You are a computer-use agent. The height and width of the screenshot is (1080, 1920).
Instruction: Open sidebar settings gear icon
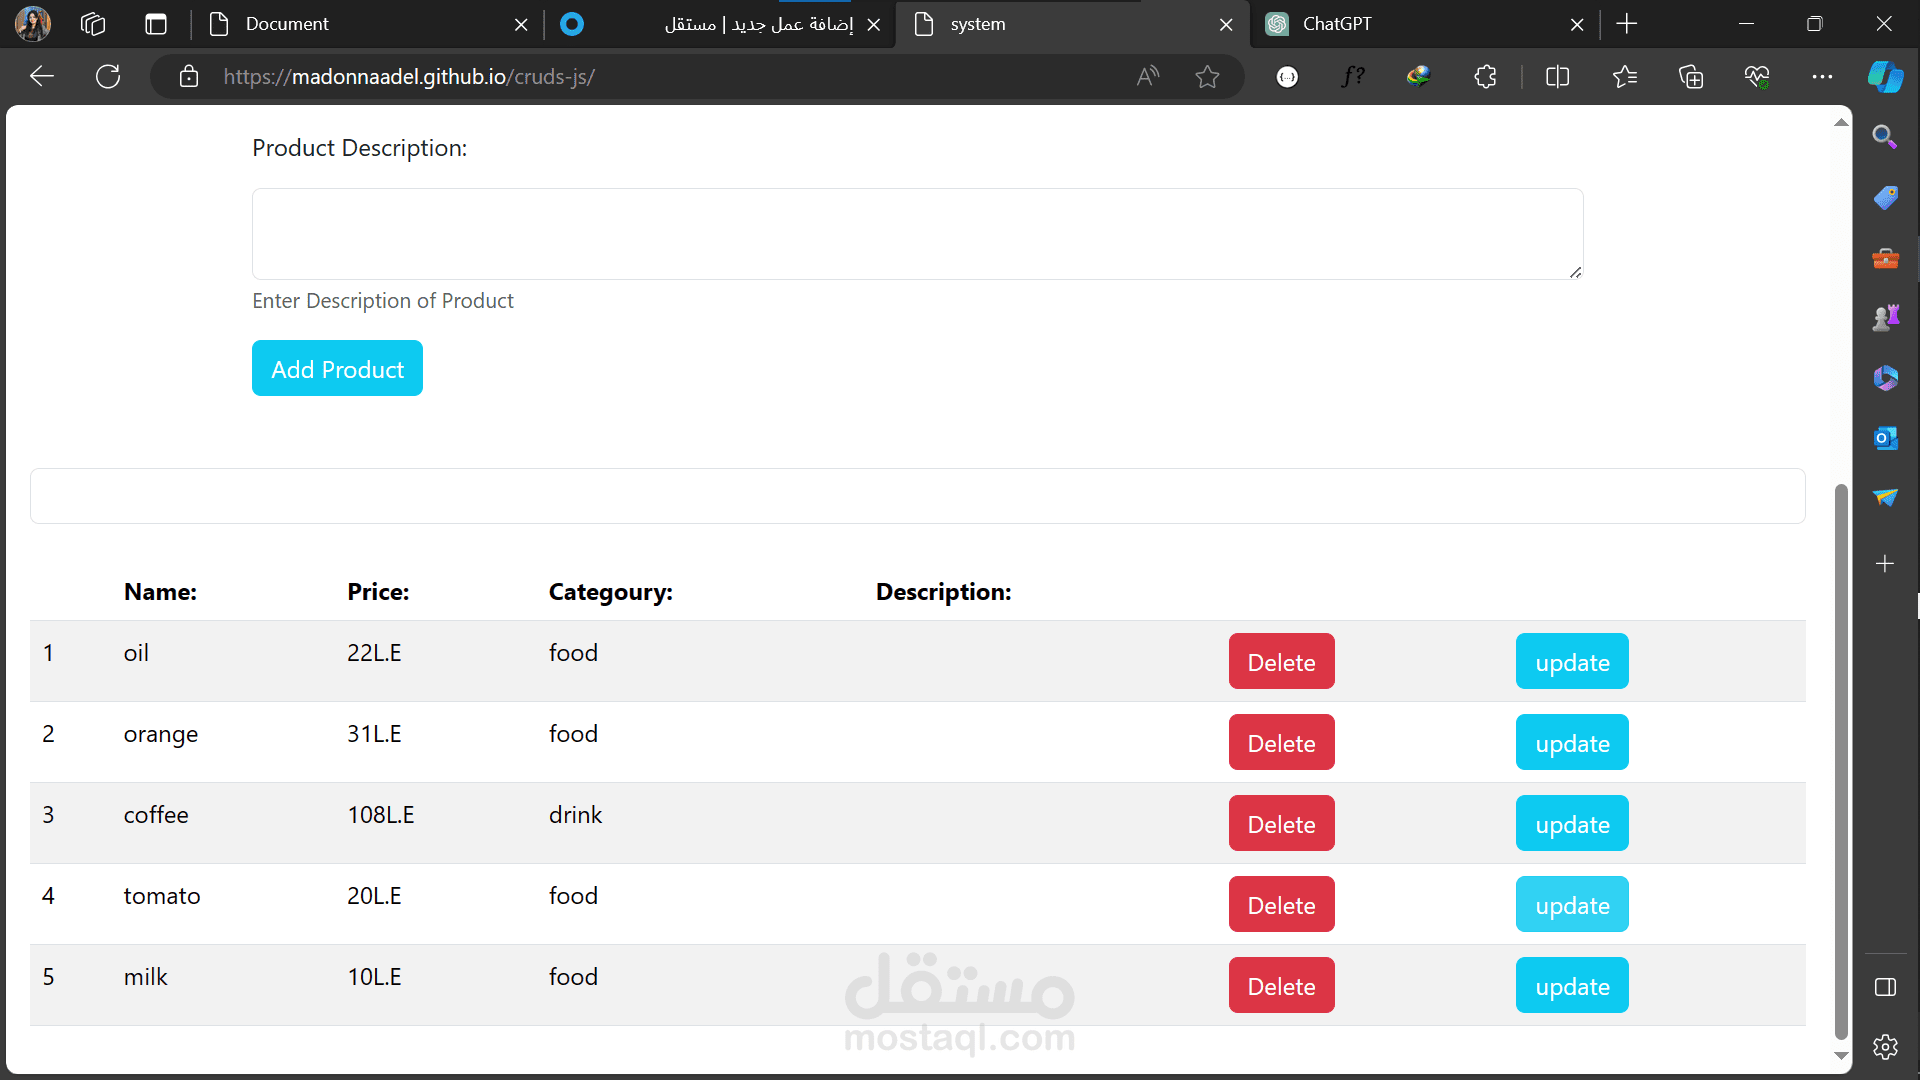click(x=1885, y=1047)
